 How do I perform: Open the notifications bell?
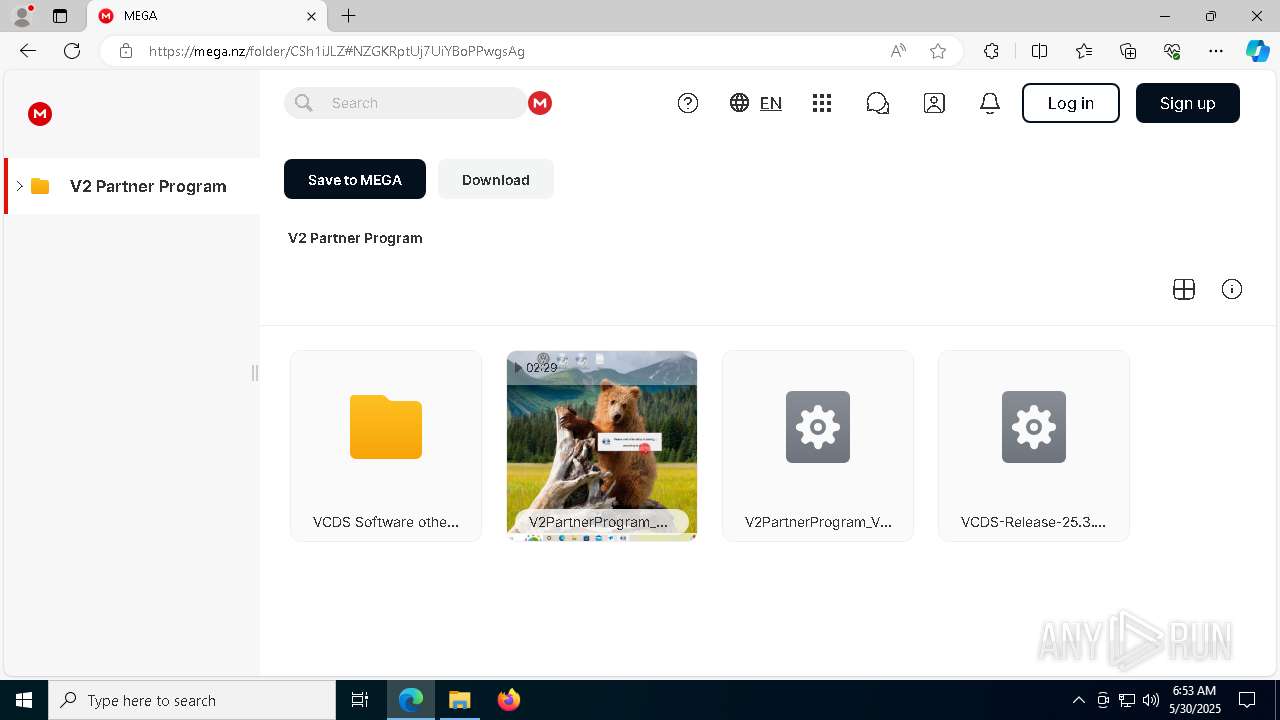tap(990, 103)
